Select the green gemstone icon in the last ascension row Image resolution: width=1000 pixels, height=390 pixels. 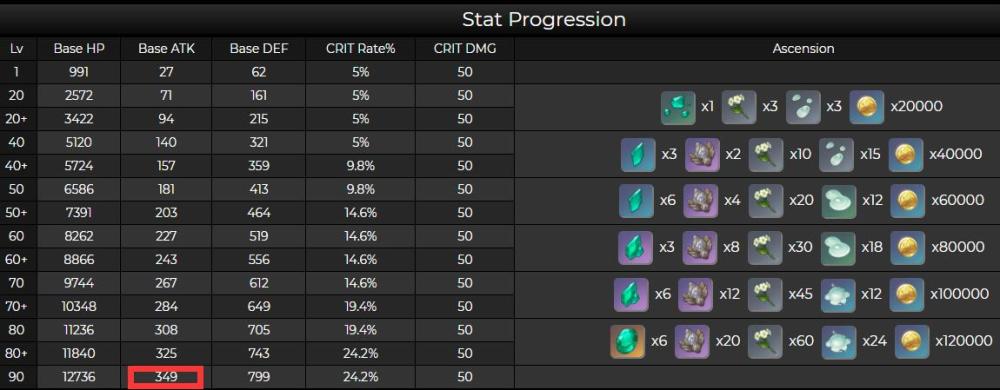[628, 342]
